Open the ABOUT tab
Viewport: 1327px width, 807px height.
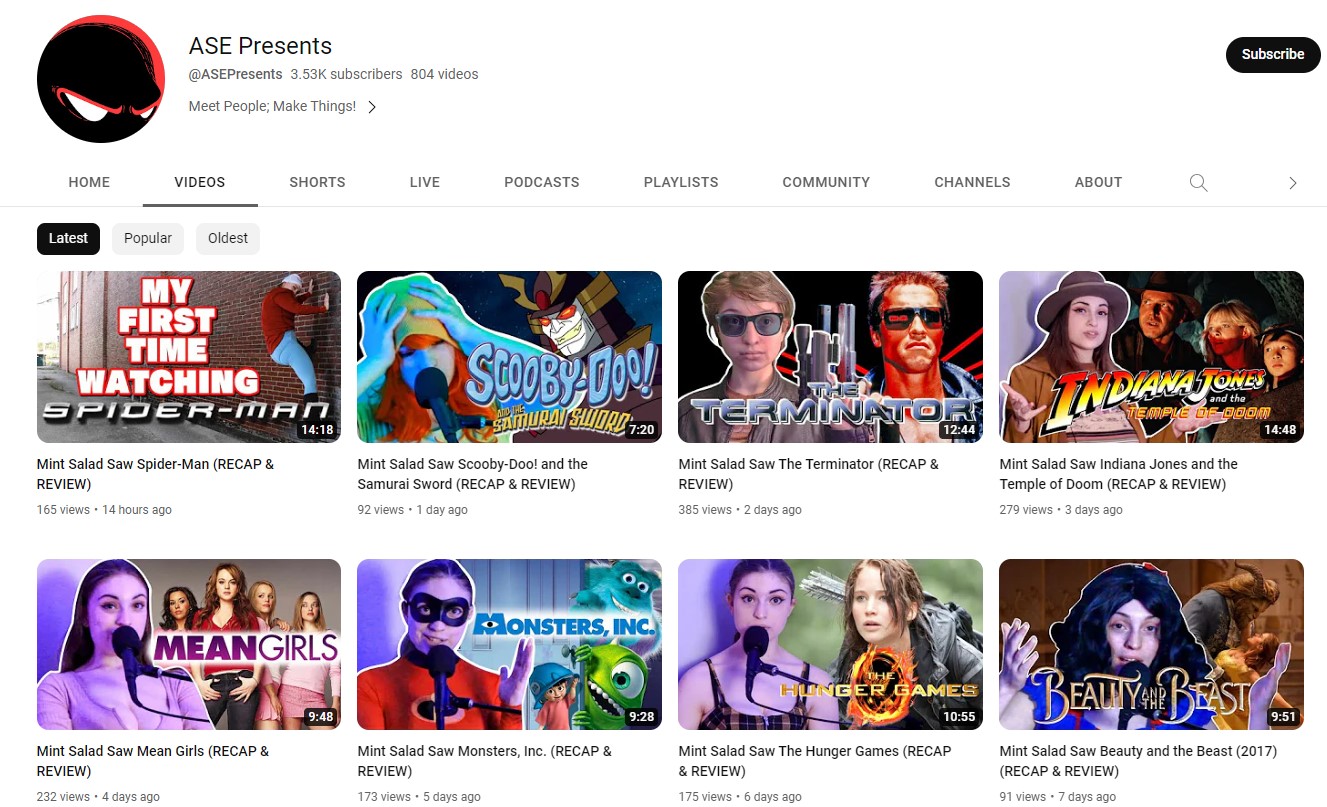[1098, 182]
